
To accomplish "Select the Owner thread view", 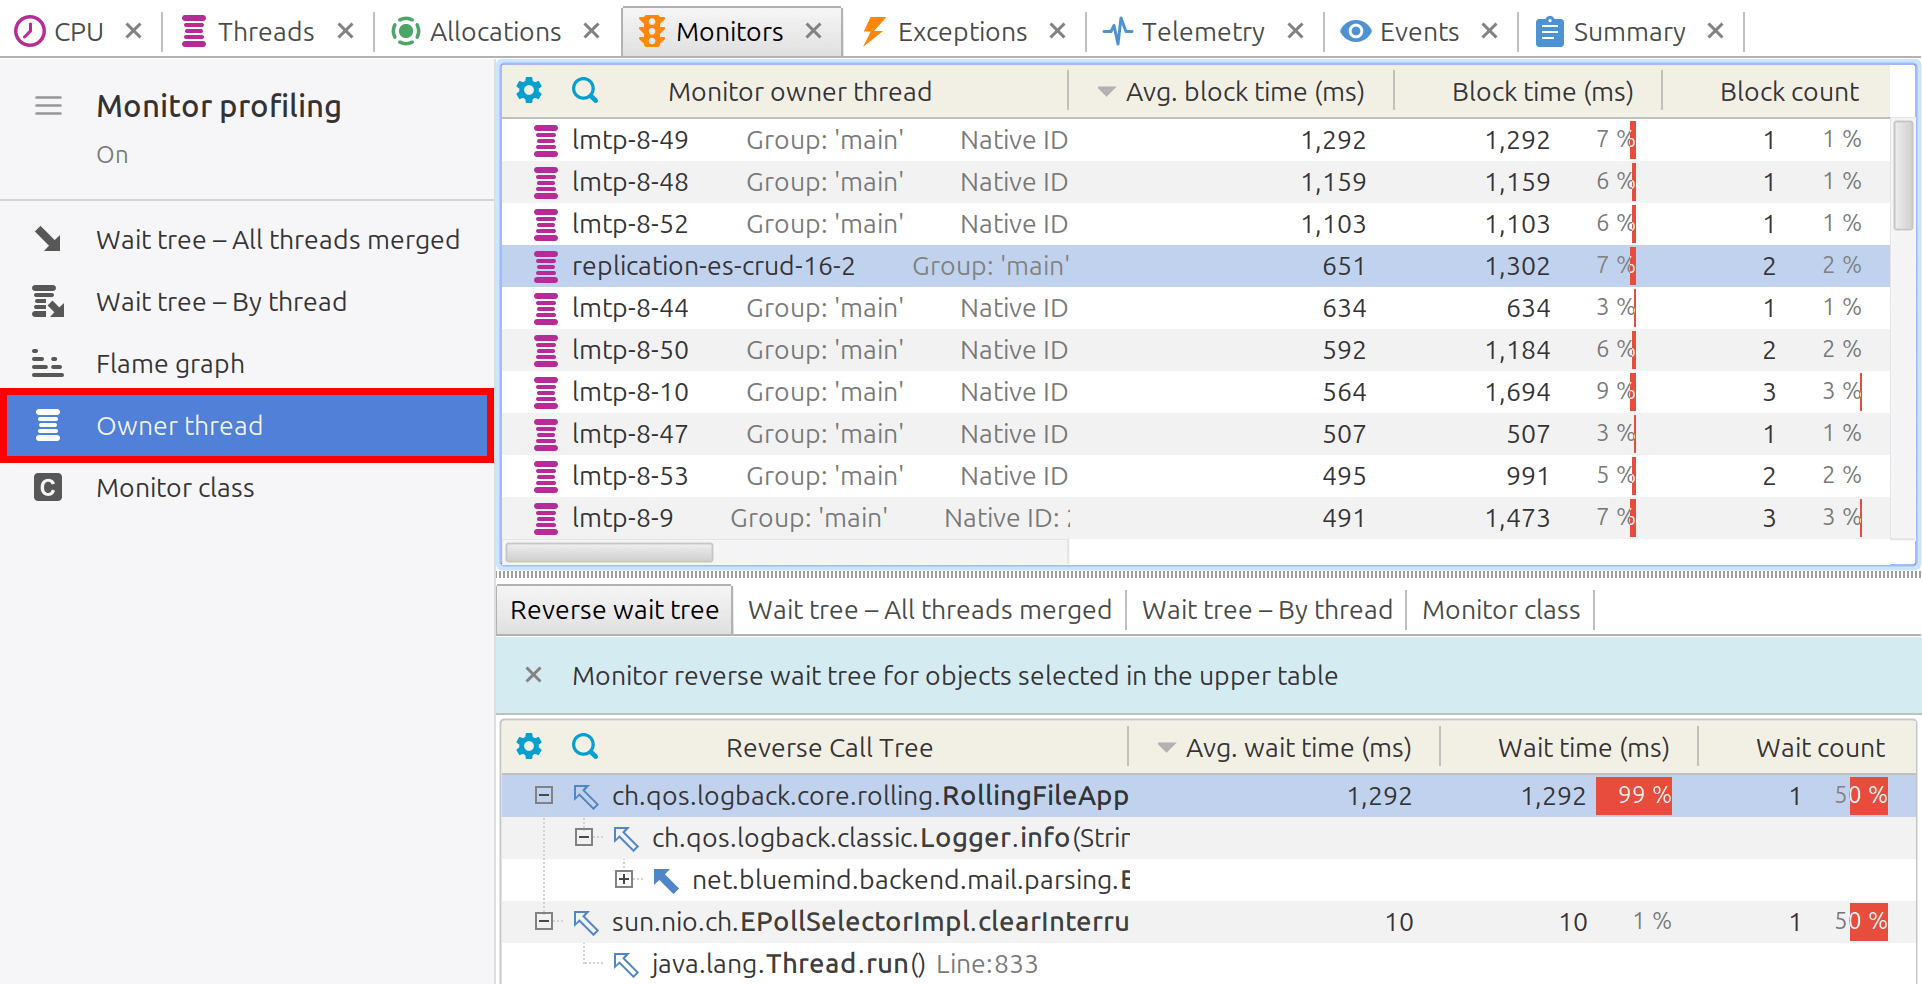I will (247, 426).
